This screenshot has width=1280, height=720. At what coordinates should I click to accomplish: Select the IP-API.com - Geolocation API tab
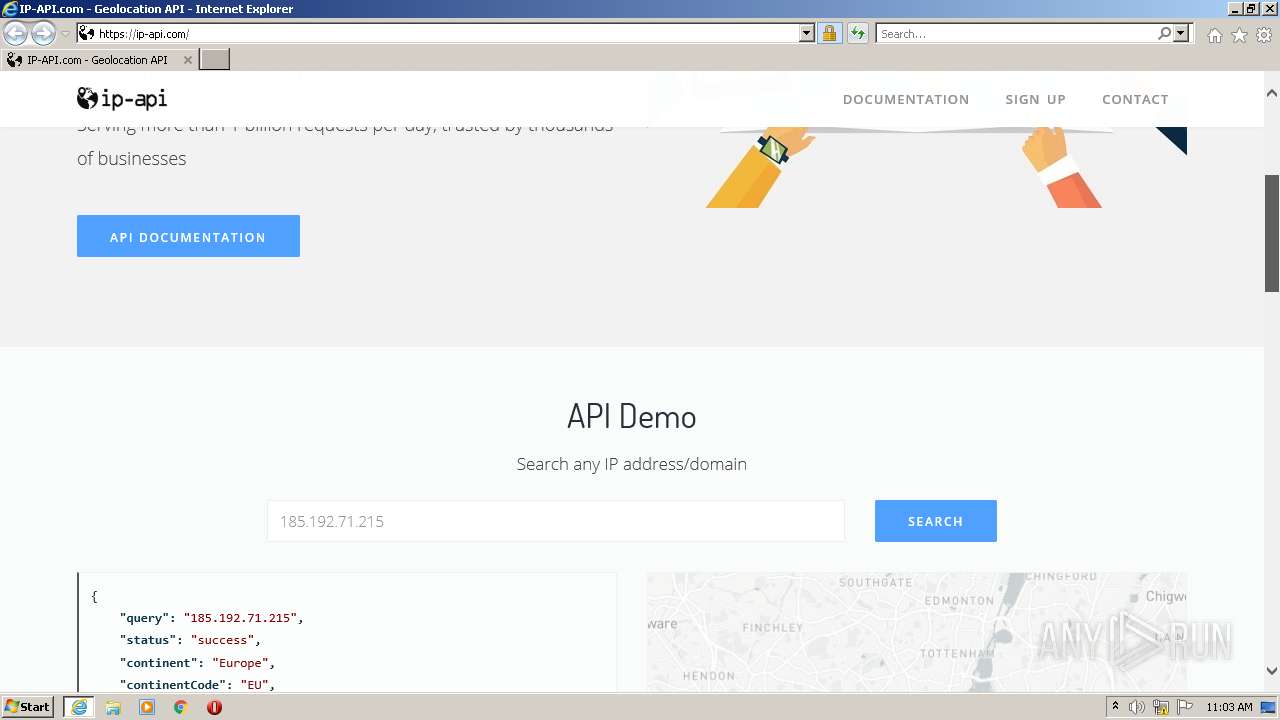[x=97, y=60]
